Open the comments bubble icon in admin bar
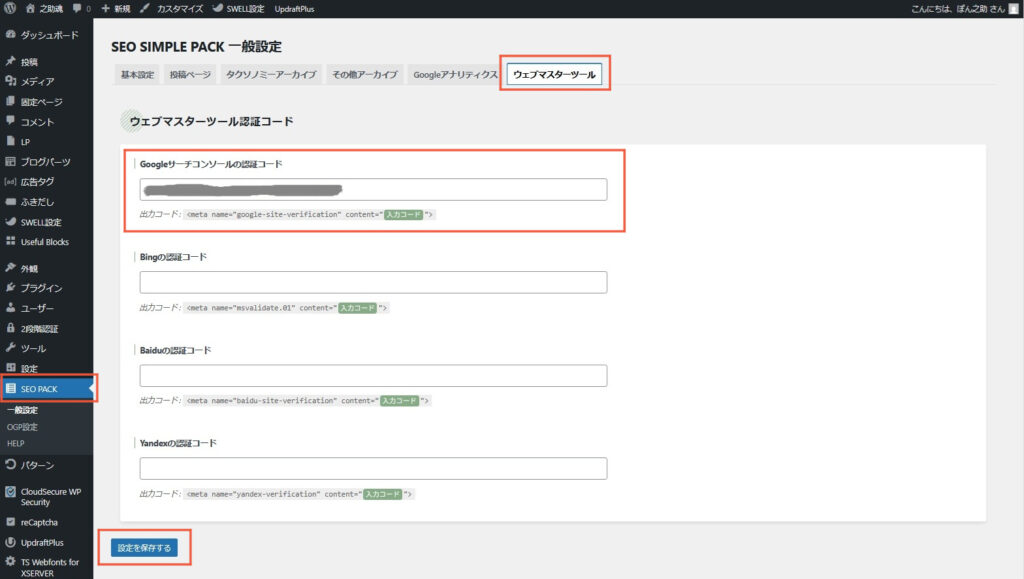This screenshot has width=1024, height=579. click(x=78, y=8)
